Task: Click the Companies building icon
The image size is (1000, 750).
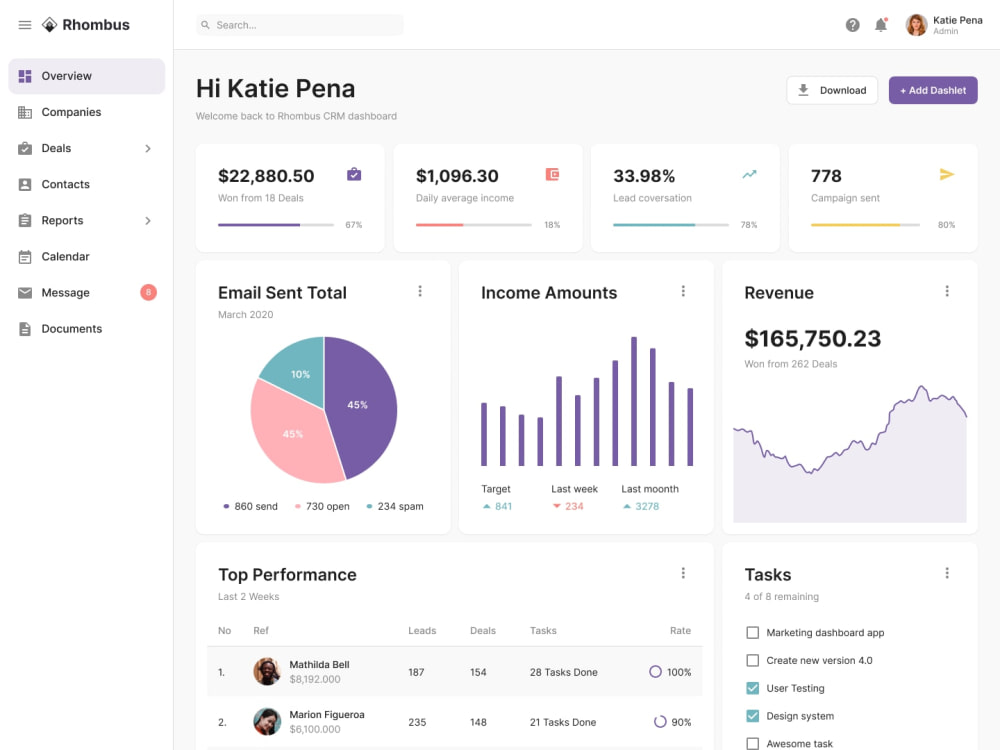Action: (x=25, y=112)
